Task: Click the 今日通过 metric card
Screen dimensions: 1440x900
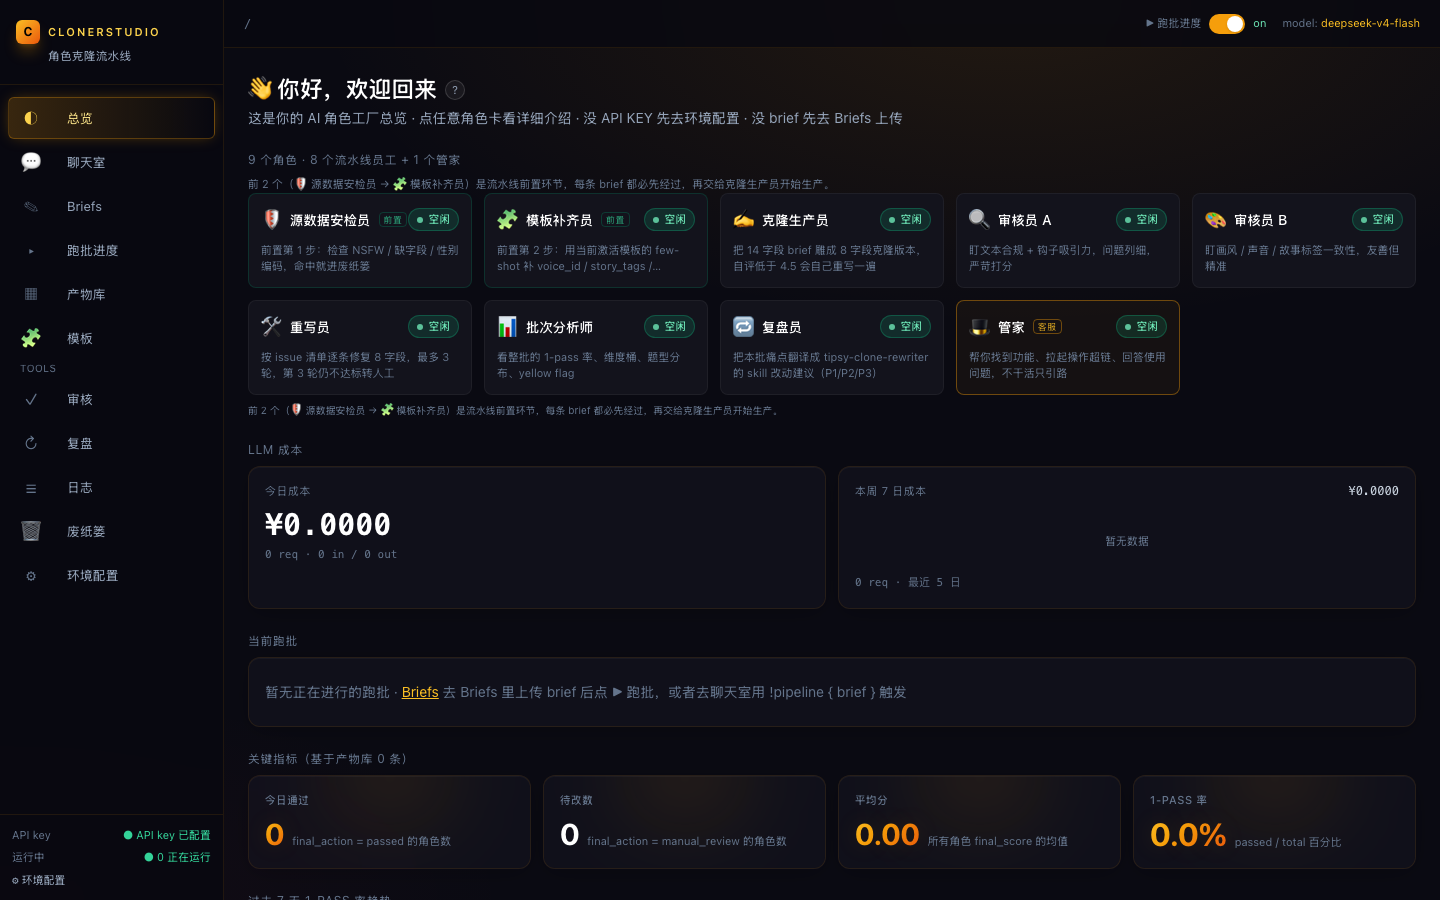Action: [x=389, y=822]
